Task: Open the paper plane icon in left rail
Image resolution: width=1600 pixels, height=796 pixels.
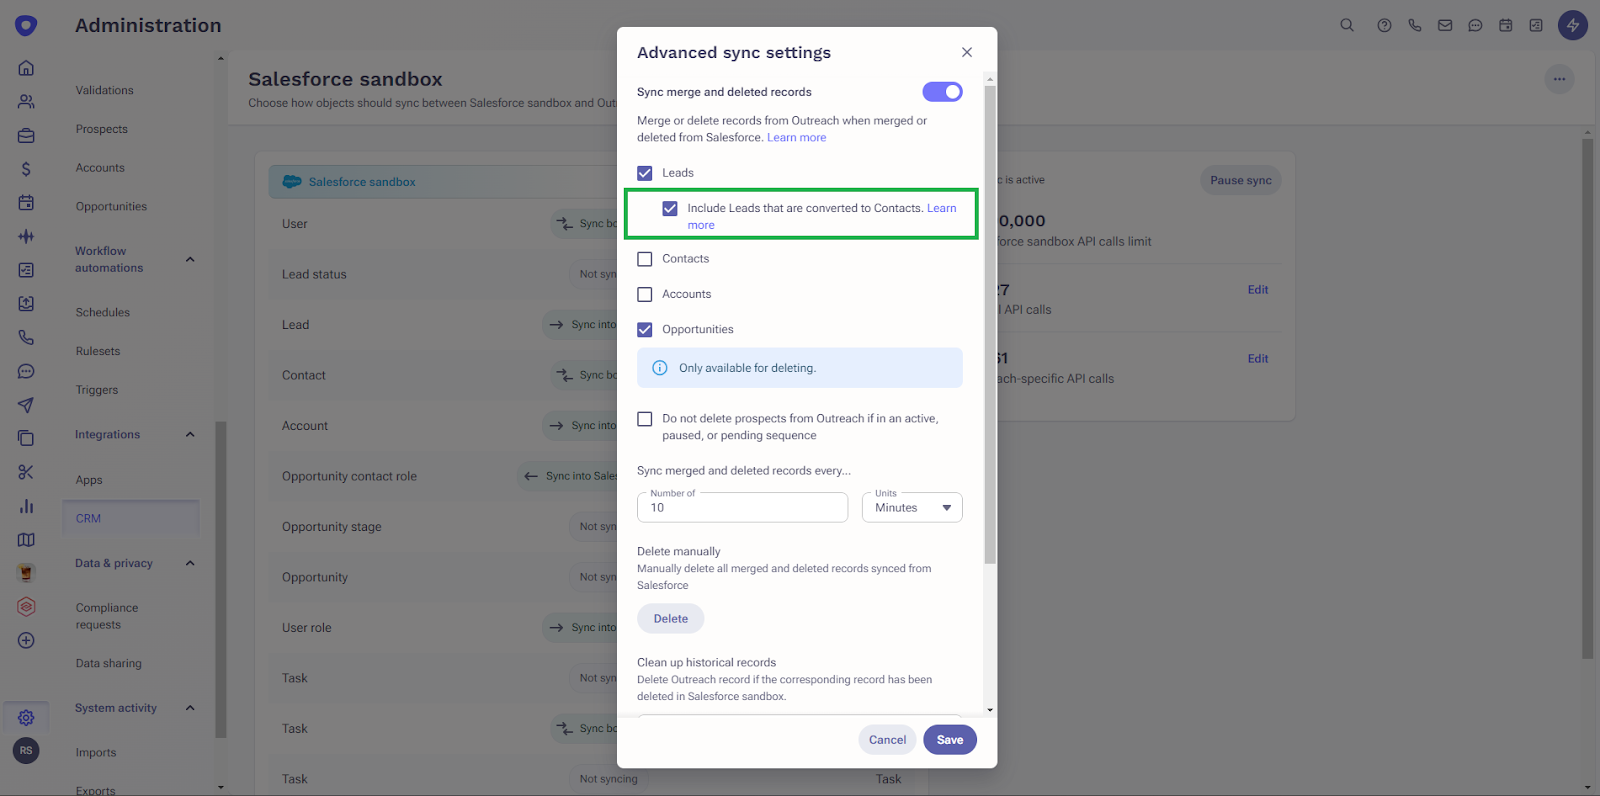Action: [x=26, y=405]
